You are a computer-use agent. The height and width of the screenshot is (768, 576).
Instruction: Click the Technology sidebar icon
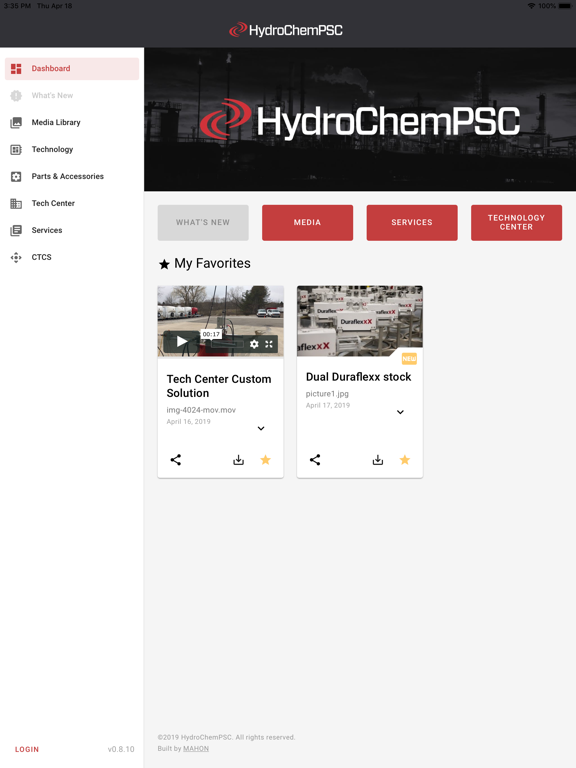click(16, 149)
